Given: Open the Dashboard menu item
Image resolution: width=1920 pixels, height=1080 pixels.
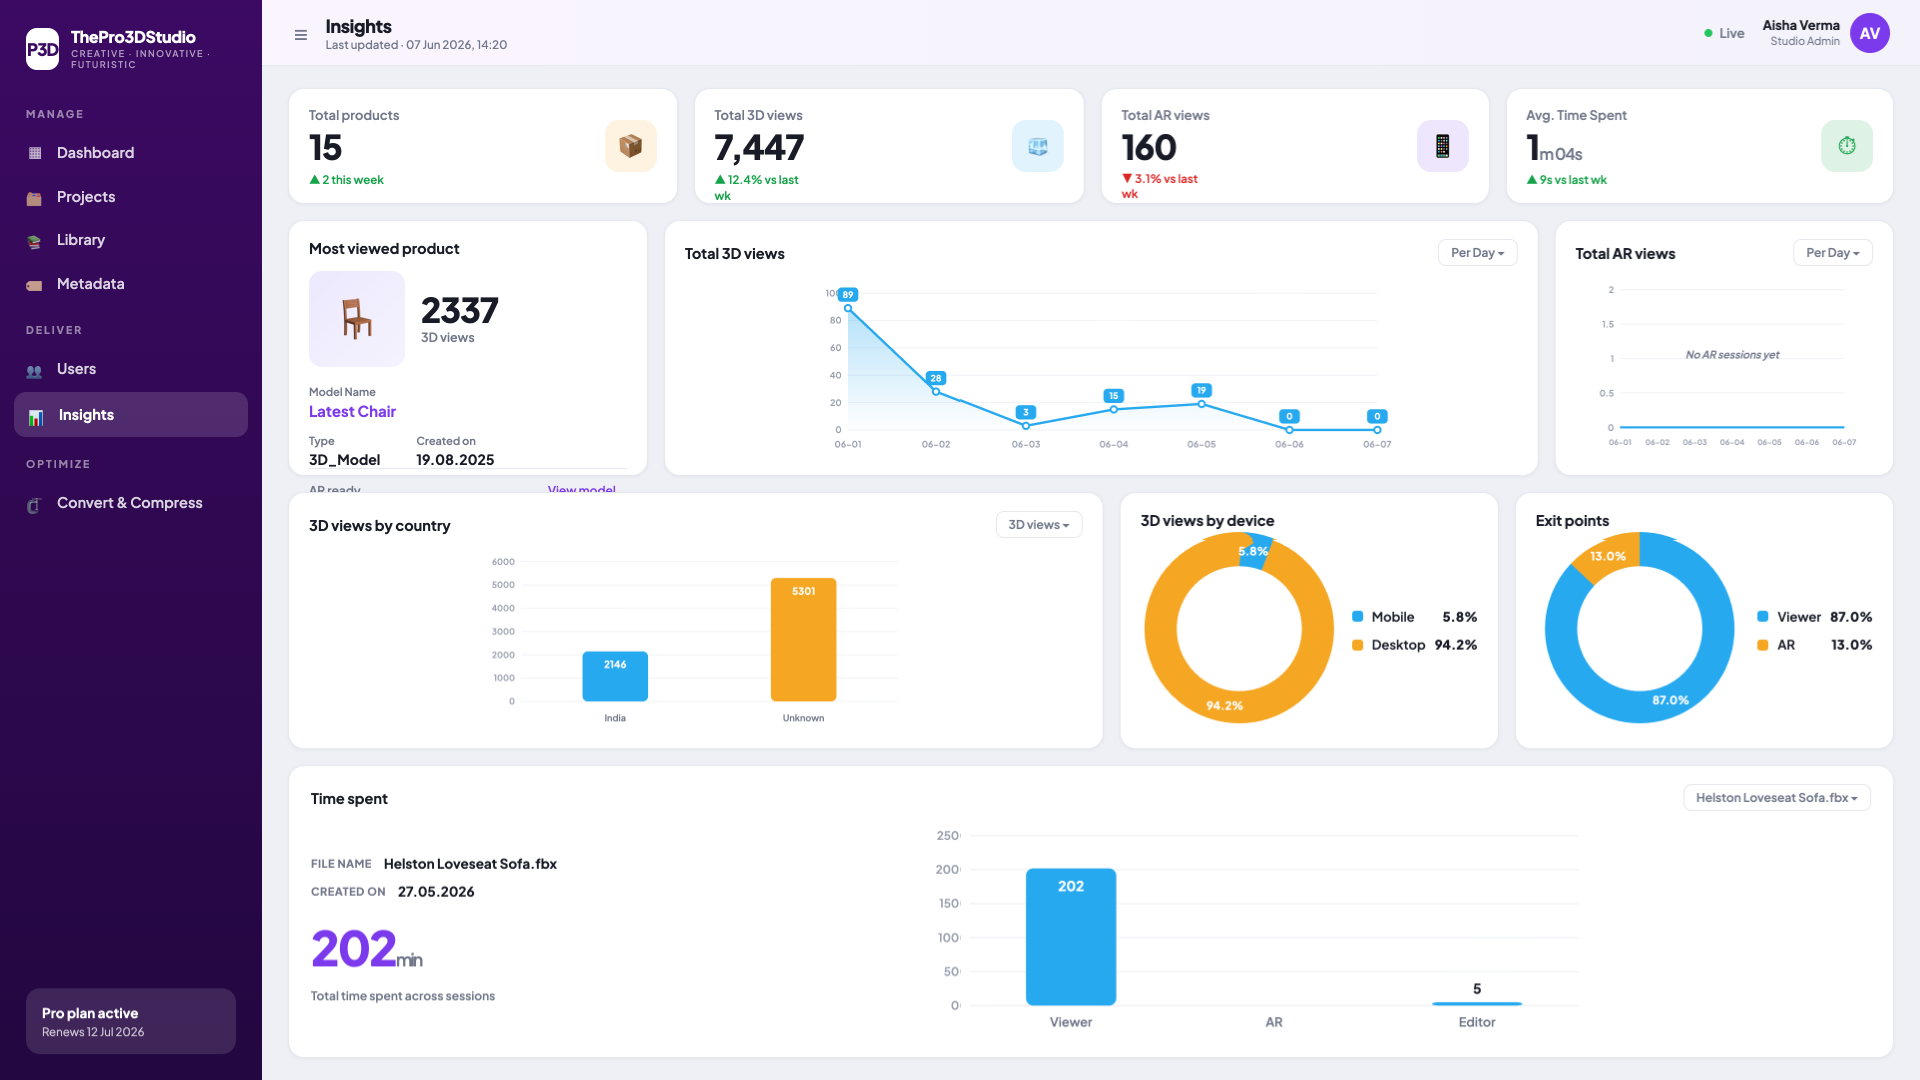Looking at the screenshot, I should point(131,153).
